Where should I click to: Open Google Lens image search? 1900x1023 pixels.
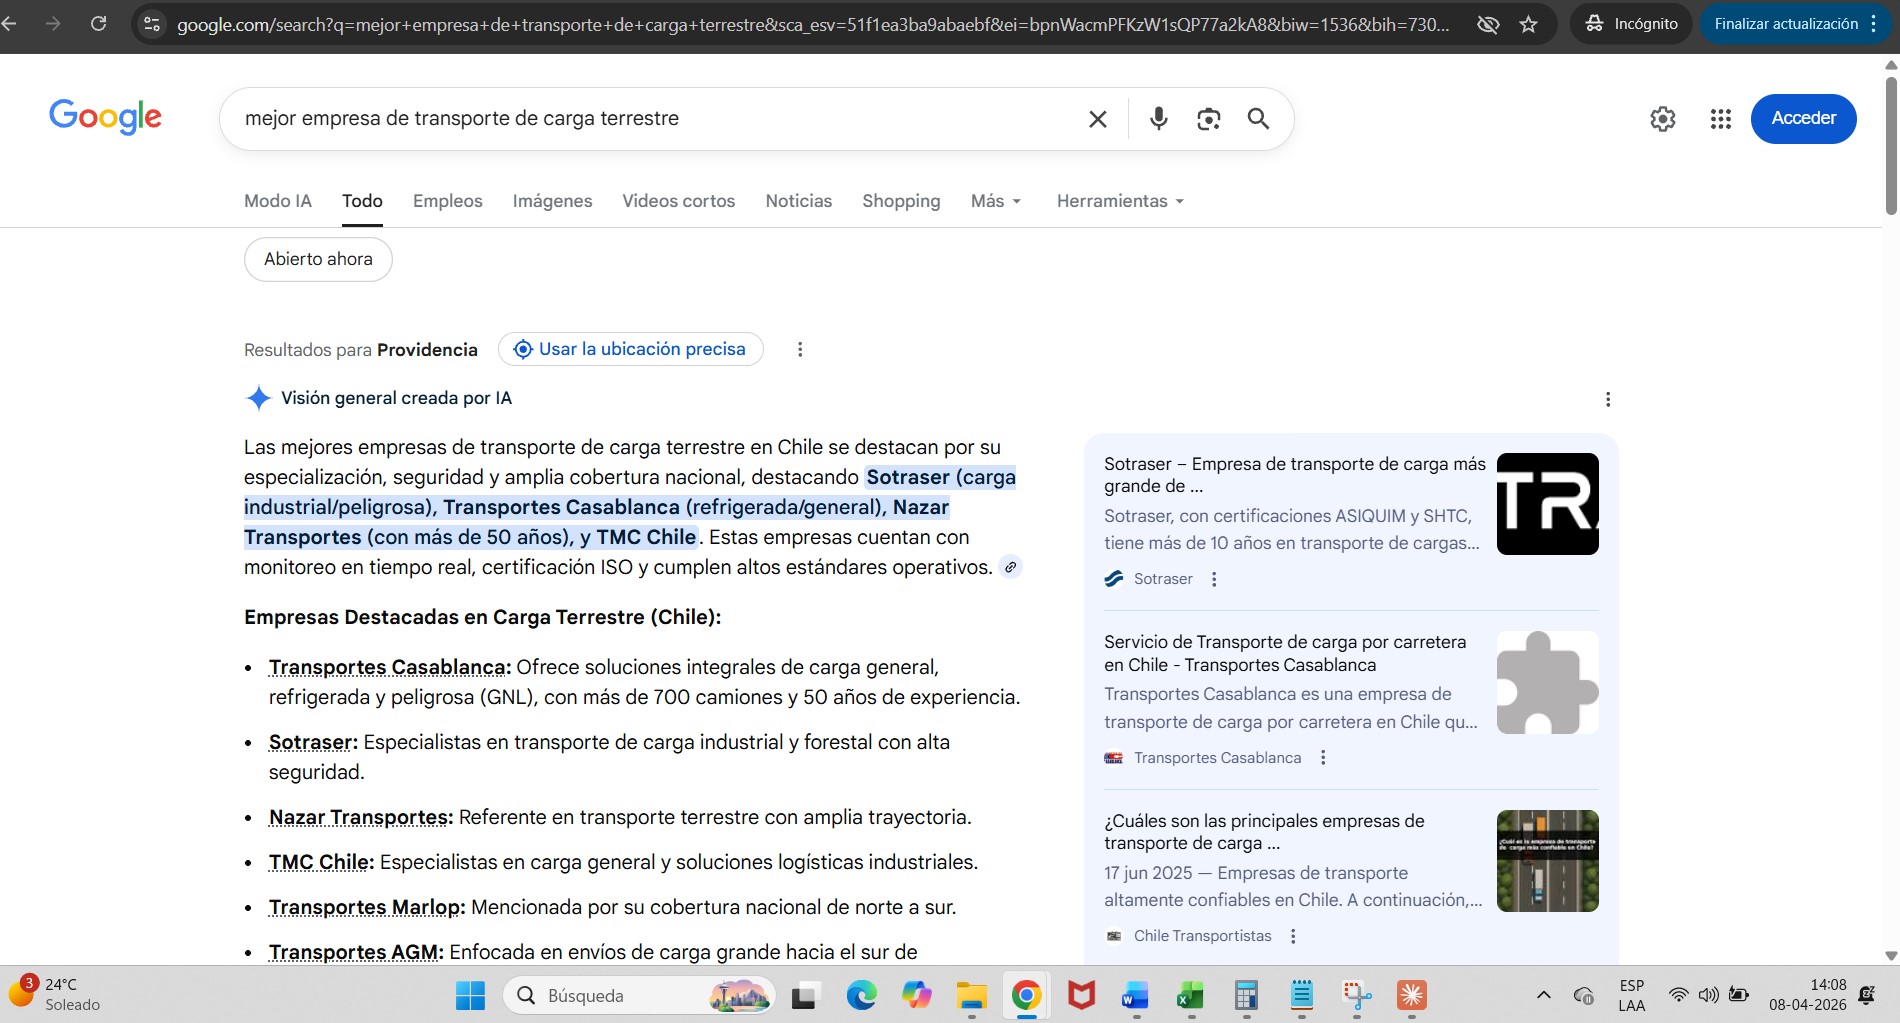[x=1208, y=119]
